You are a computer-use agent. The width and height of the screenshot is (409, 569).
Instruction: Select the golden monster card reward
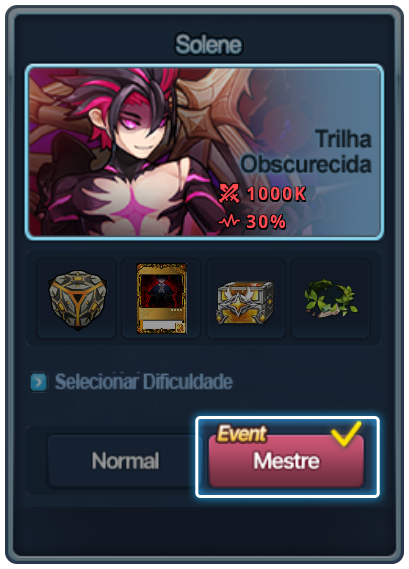point(161,299)
